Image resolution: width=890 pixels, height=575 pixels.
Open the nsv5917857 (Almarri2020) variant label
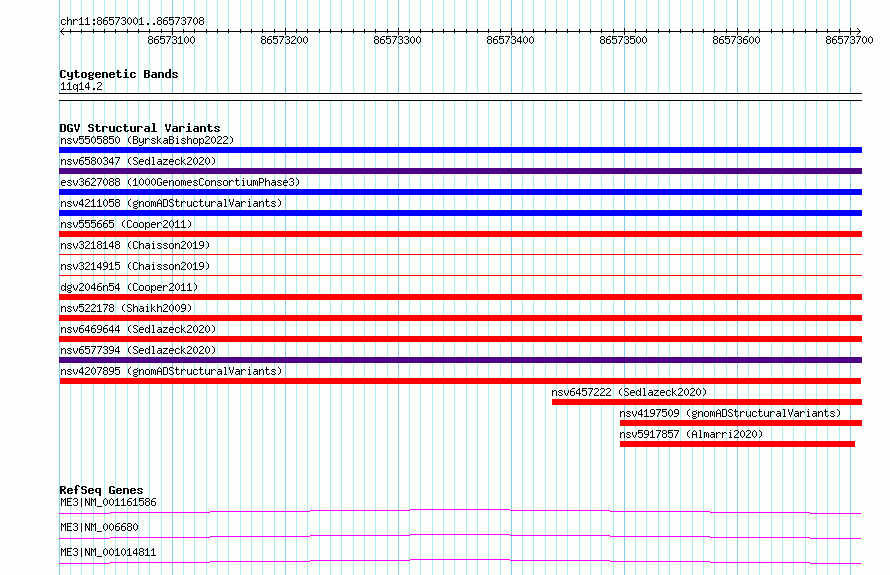(691, 434)
